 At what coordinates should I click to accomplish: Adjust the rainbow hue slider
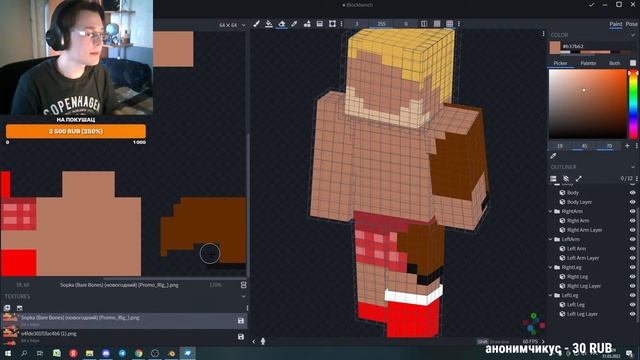click(633, 104)
